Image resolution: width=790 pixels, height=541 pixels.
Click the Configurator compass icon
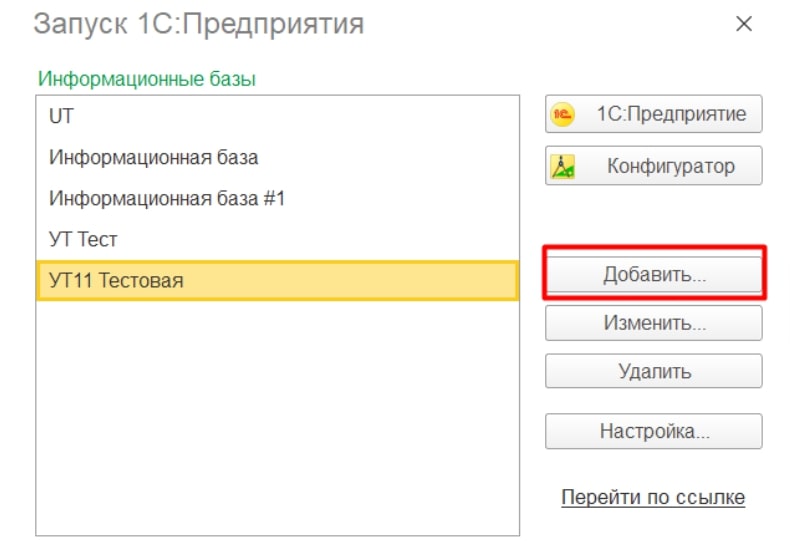562,166
